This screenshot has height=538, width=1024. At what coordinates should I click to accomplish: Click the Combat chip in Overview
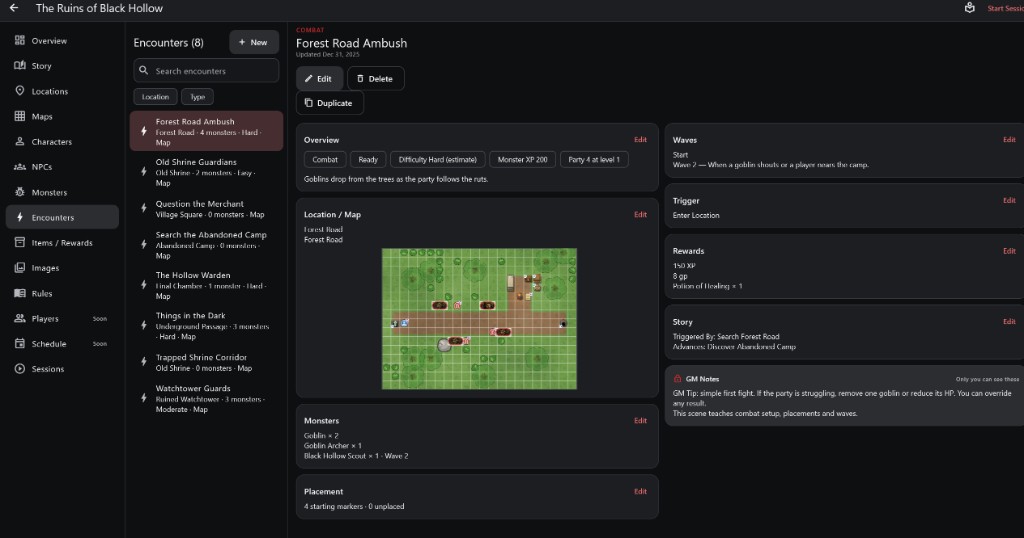pos(325,159)
